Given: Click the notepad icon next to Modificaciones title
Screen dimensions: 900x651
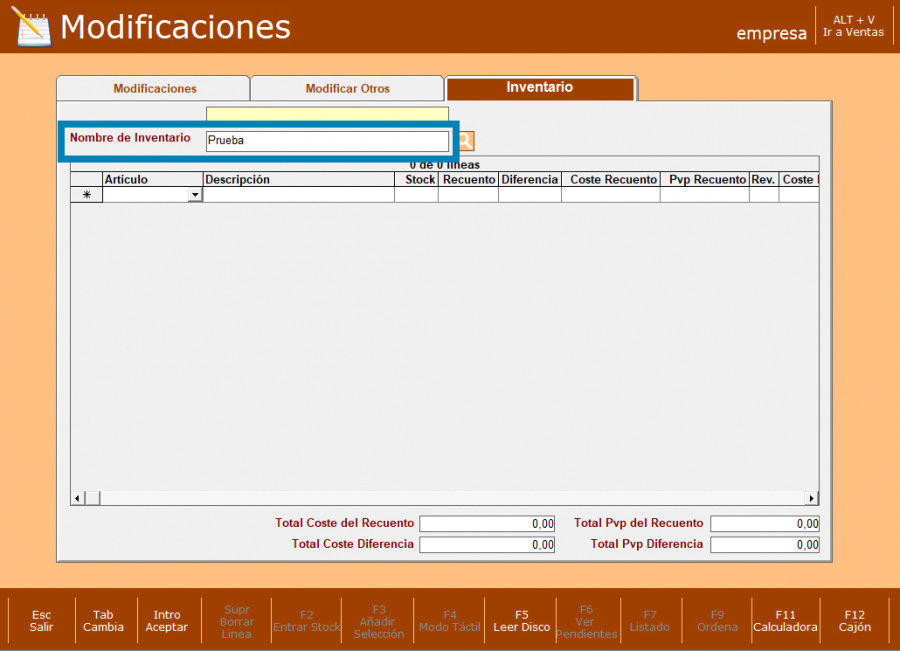Looking at the screenshot, I should [31, 26].
